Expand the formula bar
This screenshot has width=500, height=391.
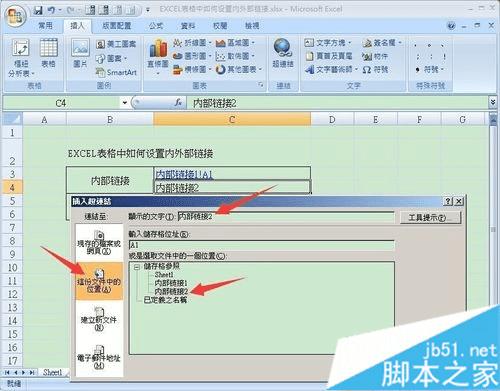pyautogui.click(x=493, y=103)
